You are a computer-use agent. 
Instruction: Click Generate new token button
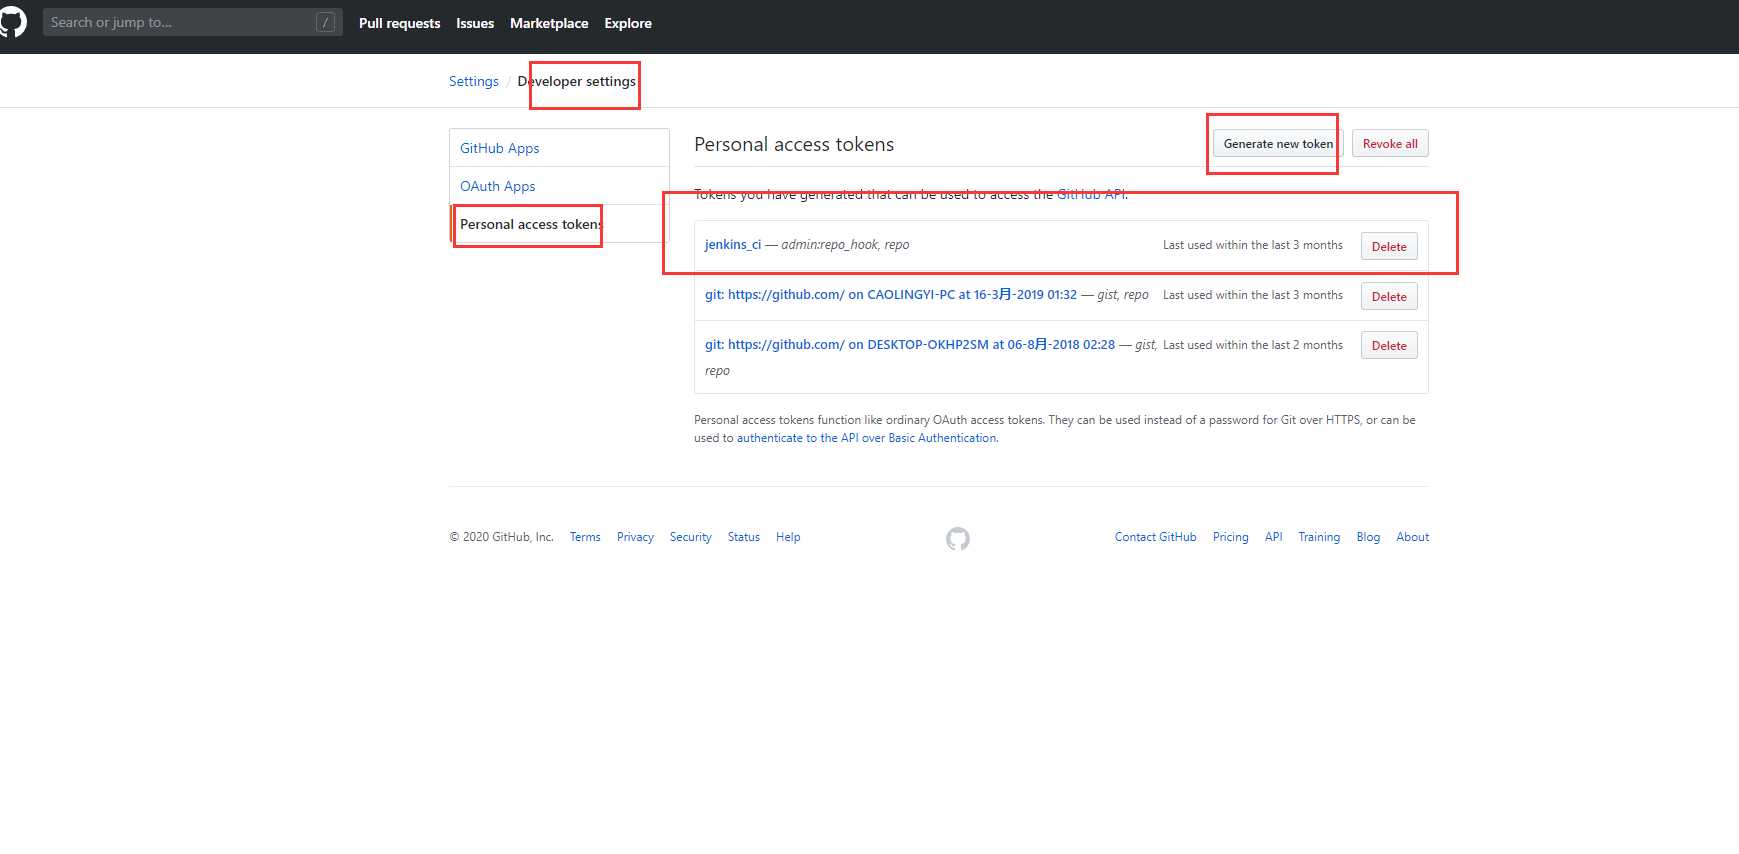[x=1278, y=144]
